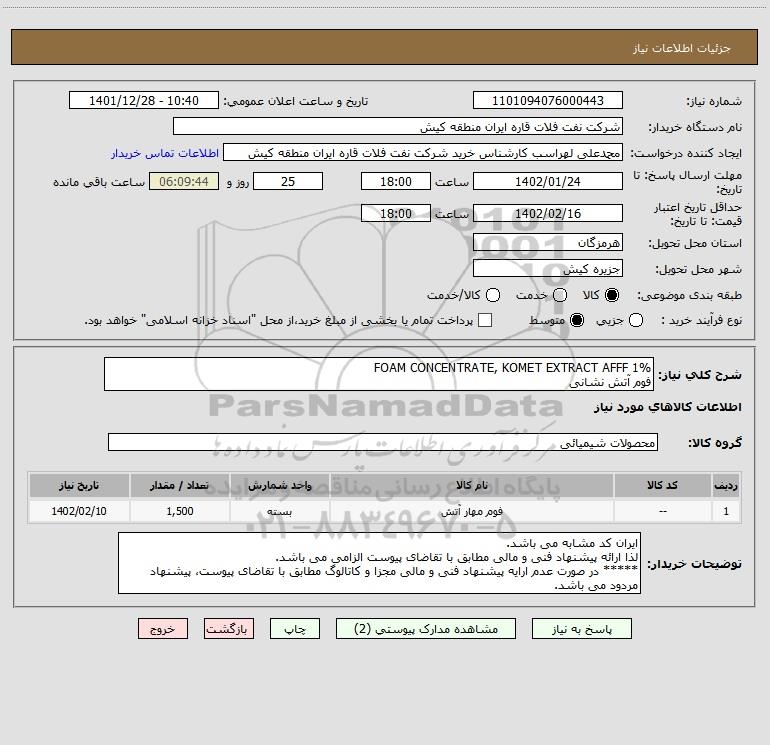Click the شماره نیاز field 1101094076000443

click(548, 100)
